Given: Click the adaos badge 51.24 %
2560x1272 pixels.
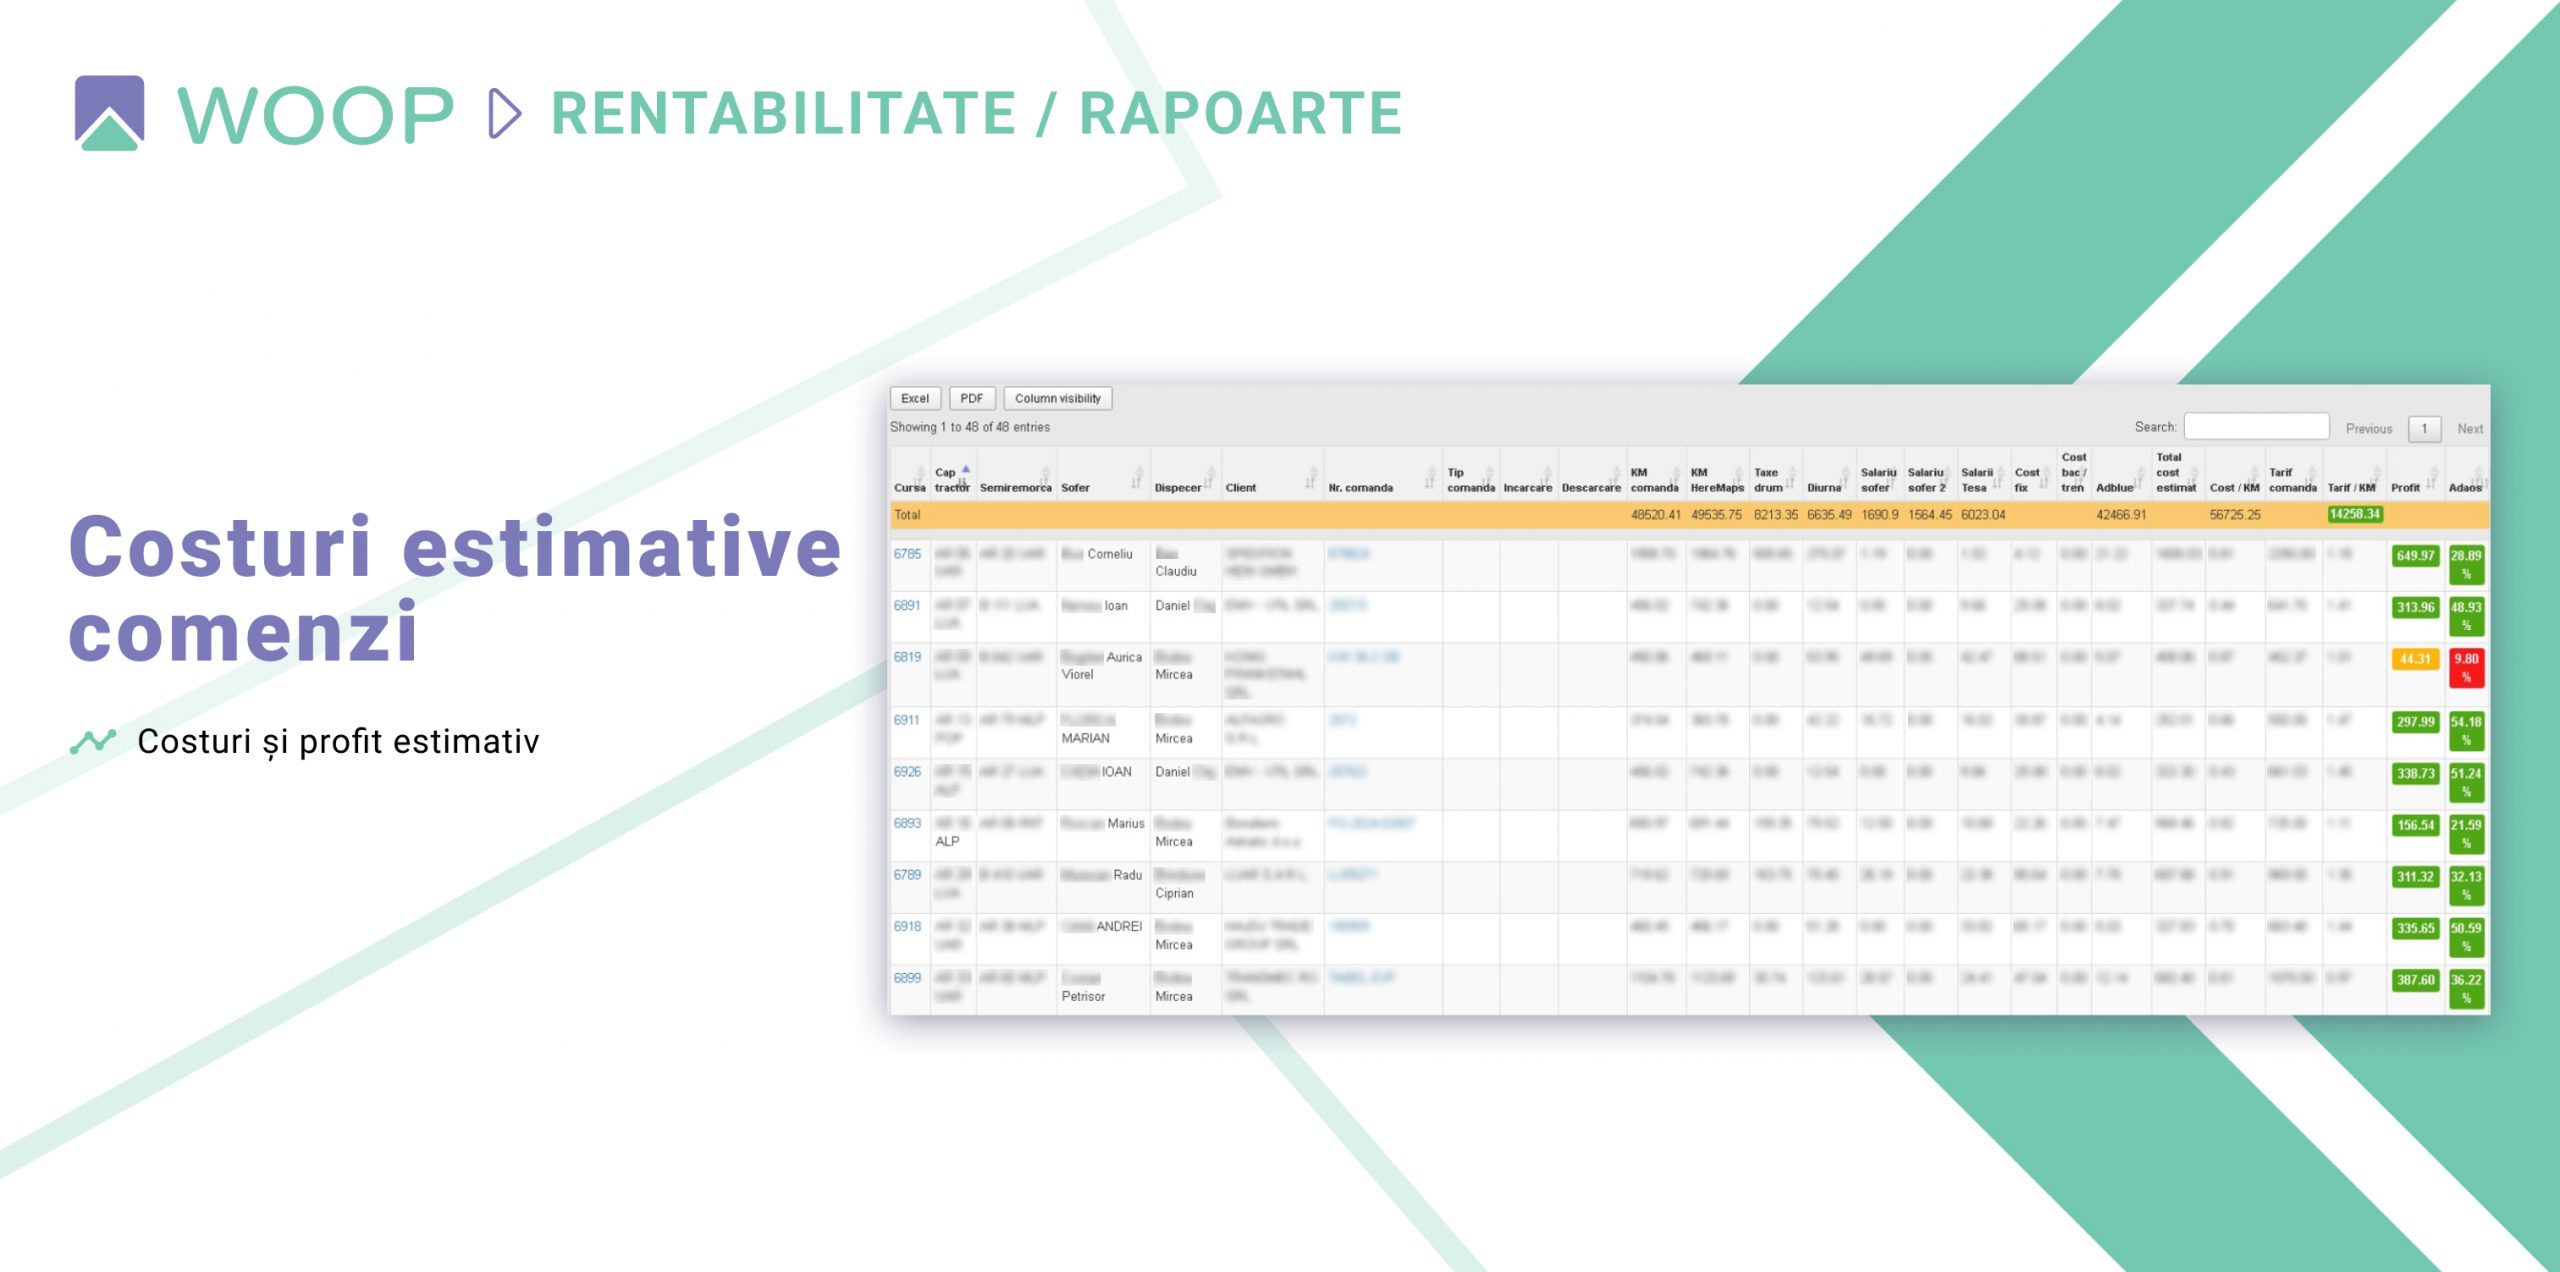Looking at the screenshot, I should click(2466, 783).
